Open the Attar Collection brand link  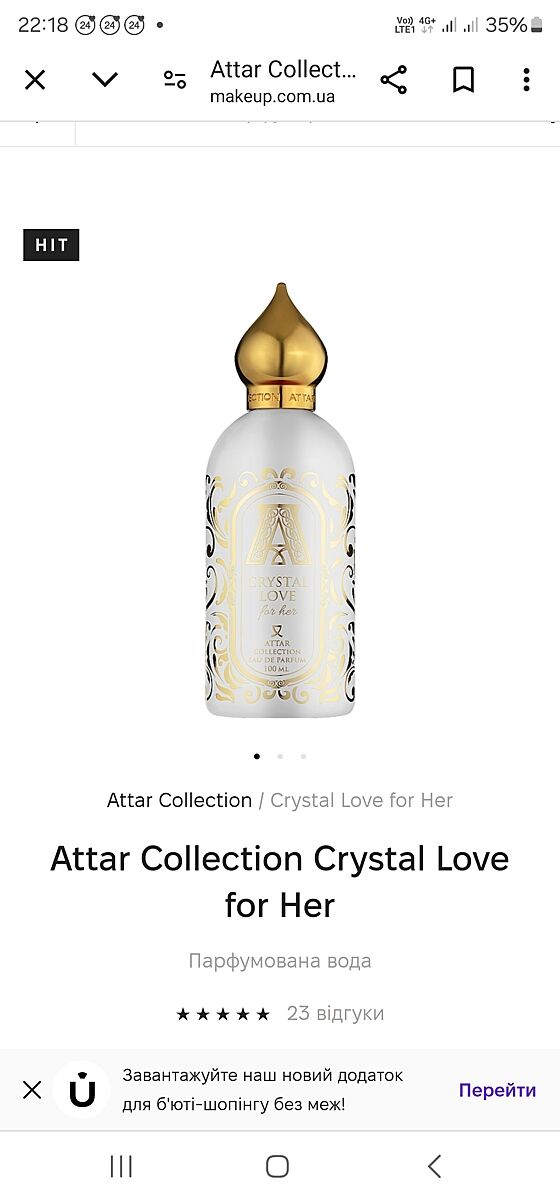pos(180,800)
